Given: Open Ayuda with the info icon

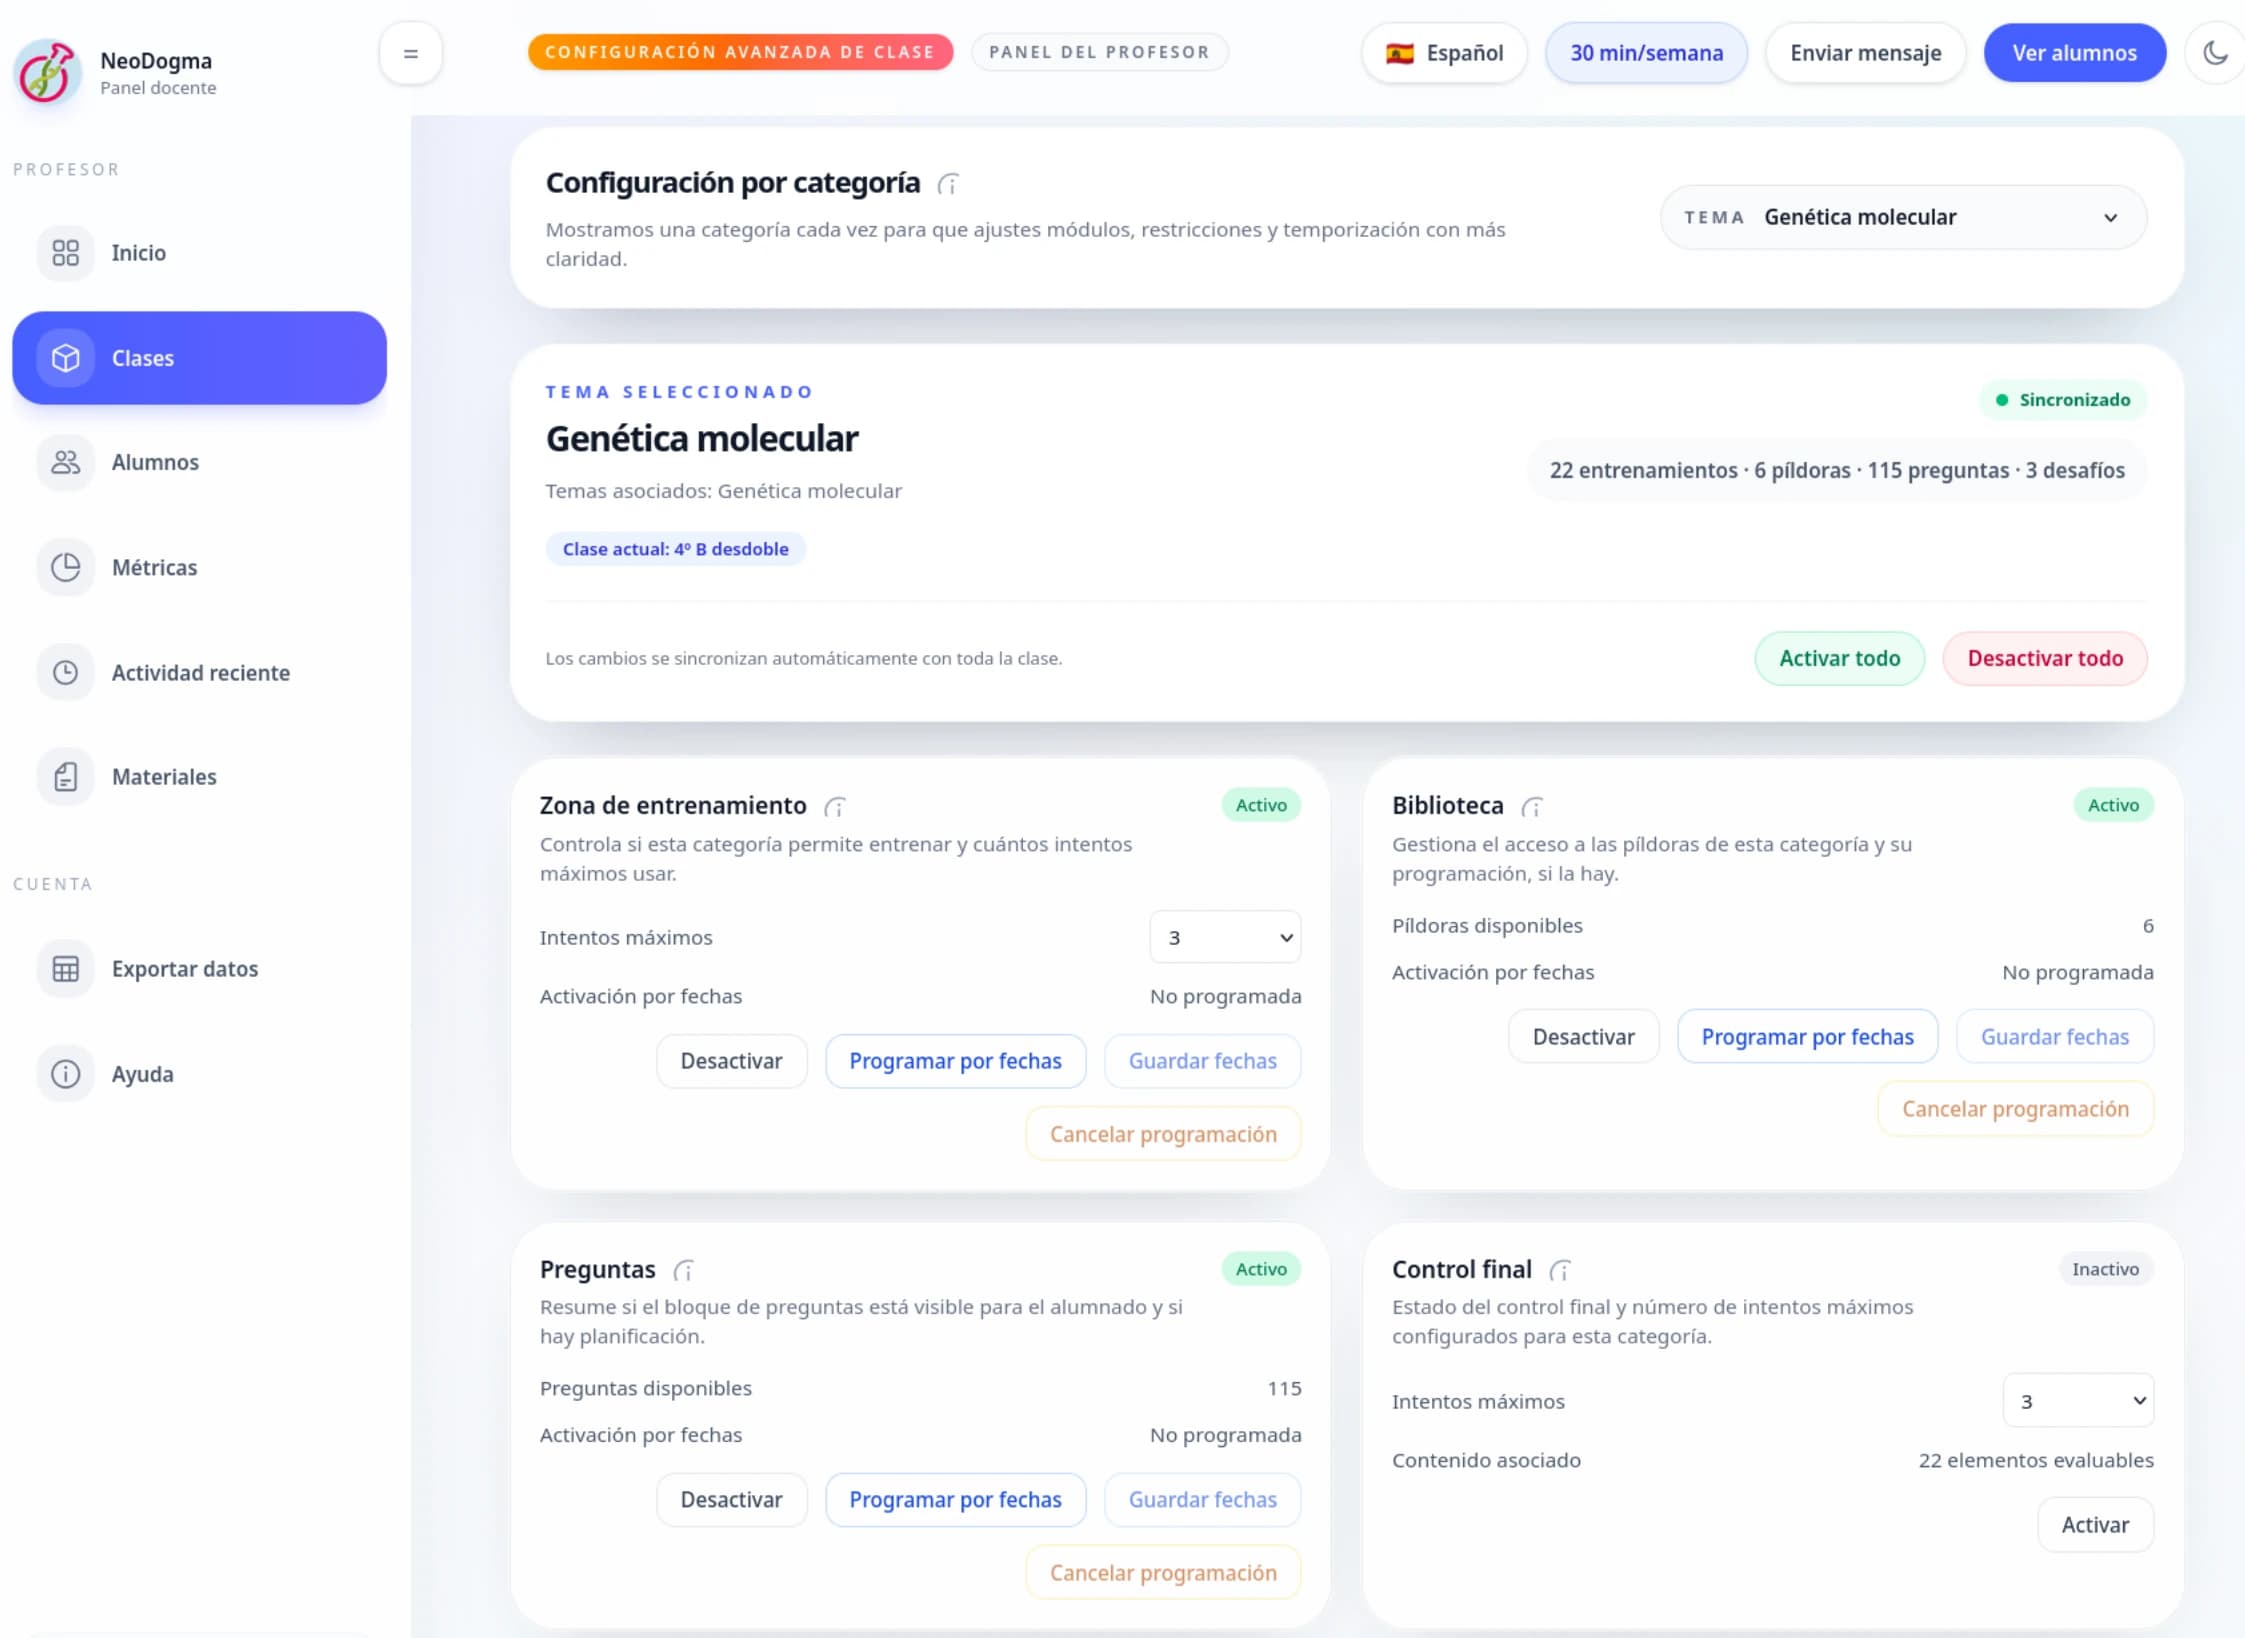Looking at the screenshot, I should tap(65, 1073).
